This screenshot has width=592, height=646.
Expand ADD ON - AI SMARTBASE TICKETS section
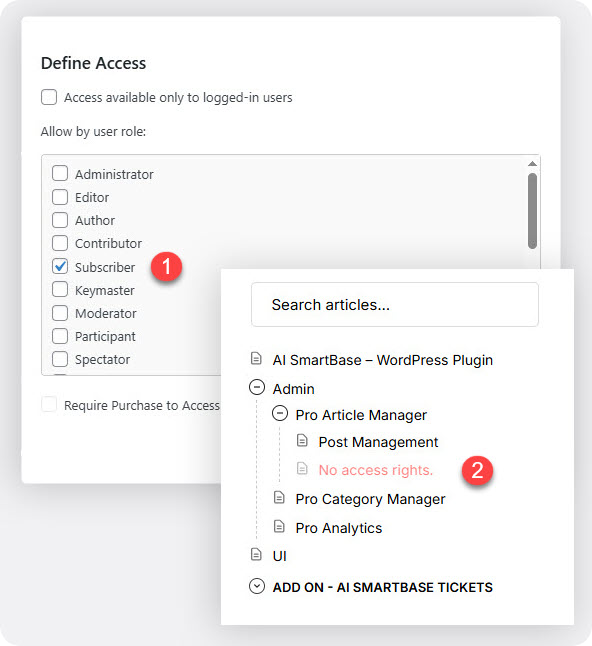pyautogui.click(x=257, y=586)
